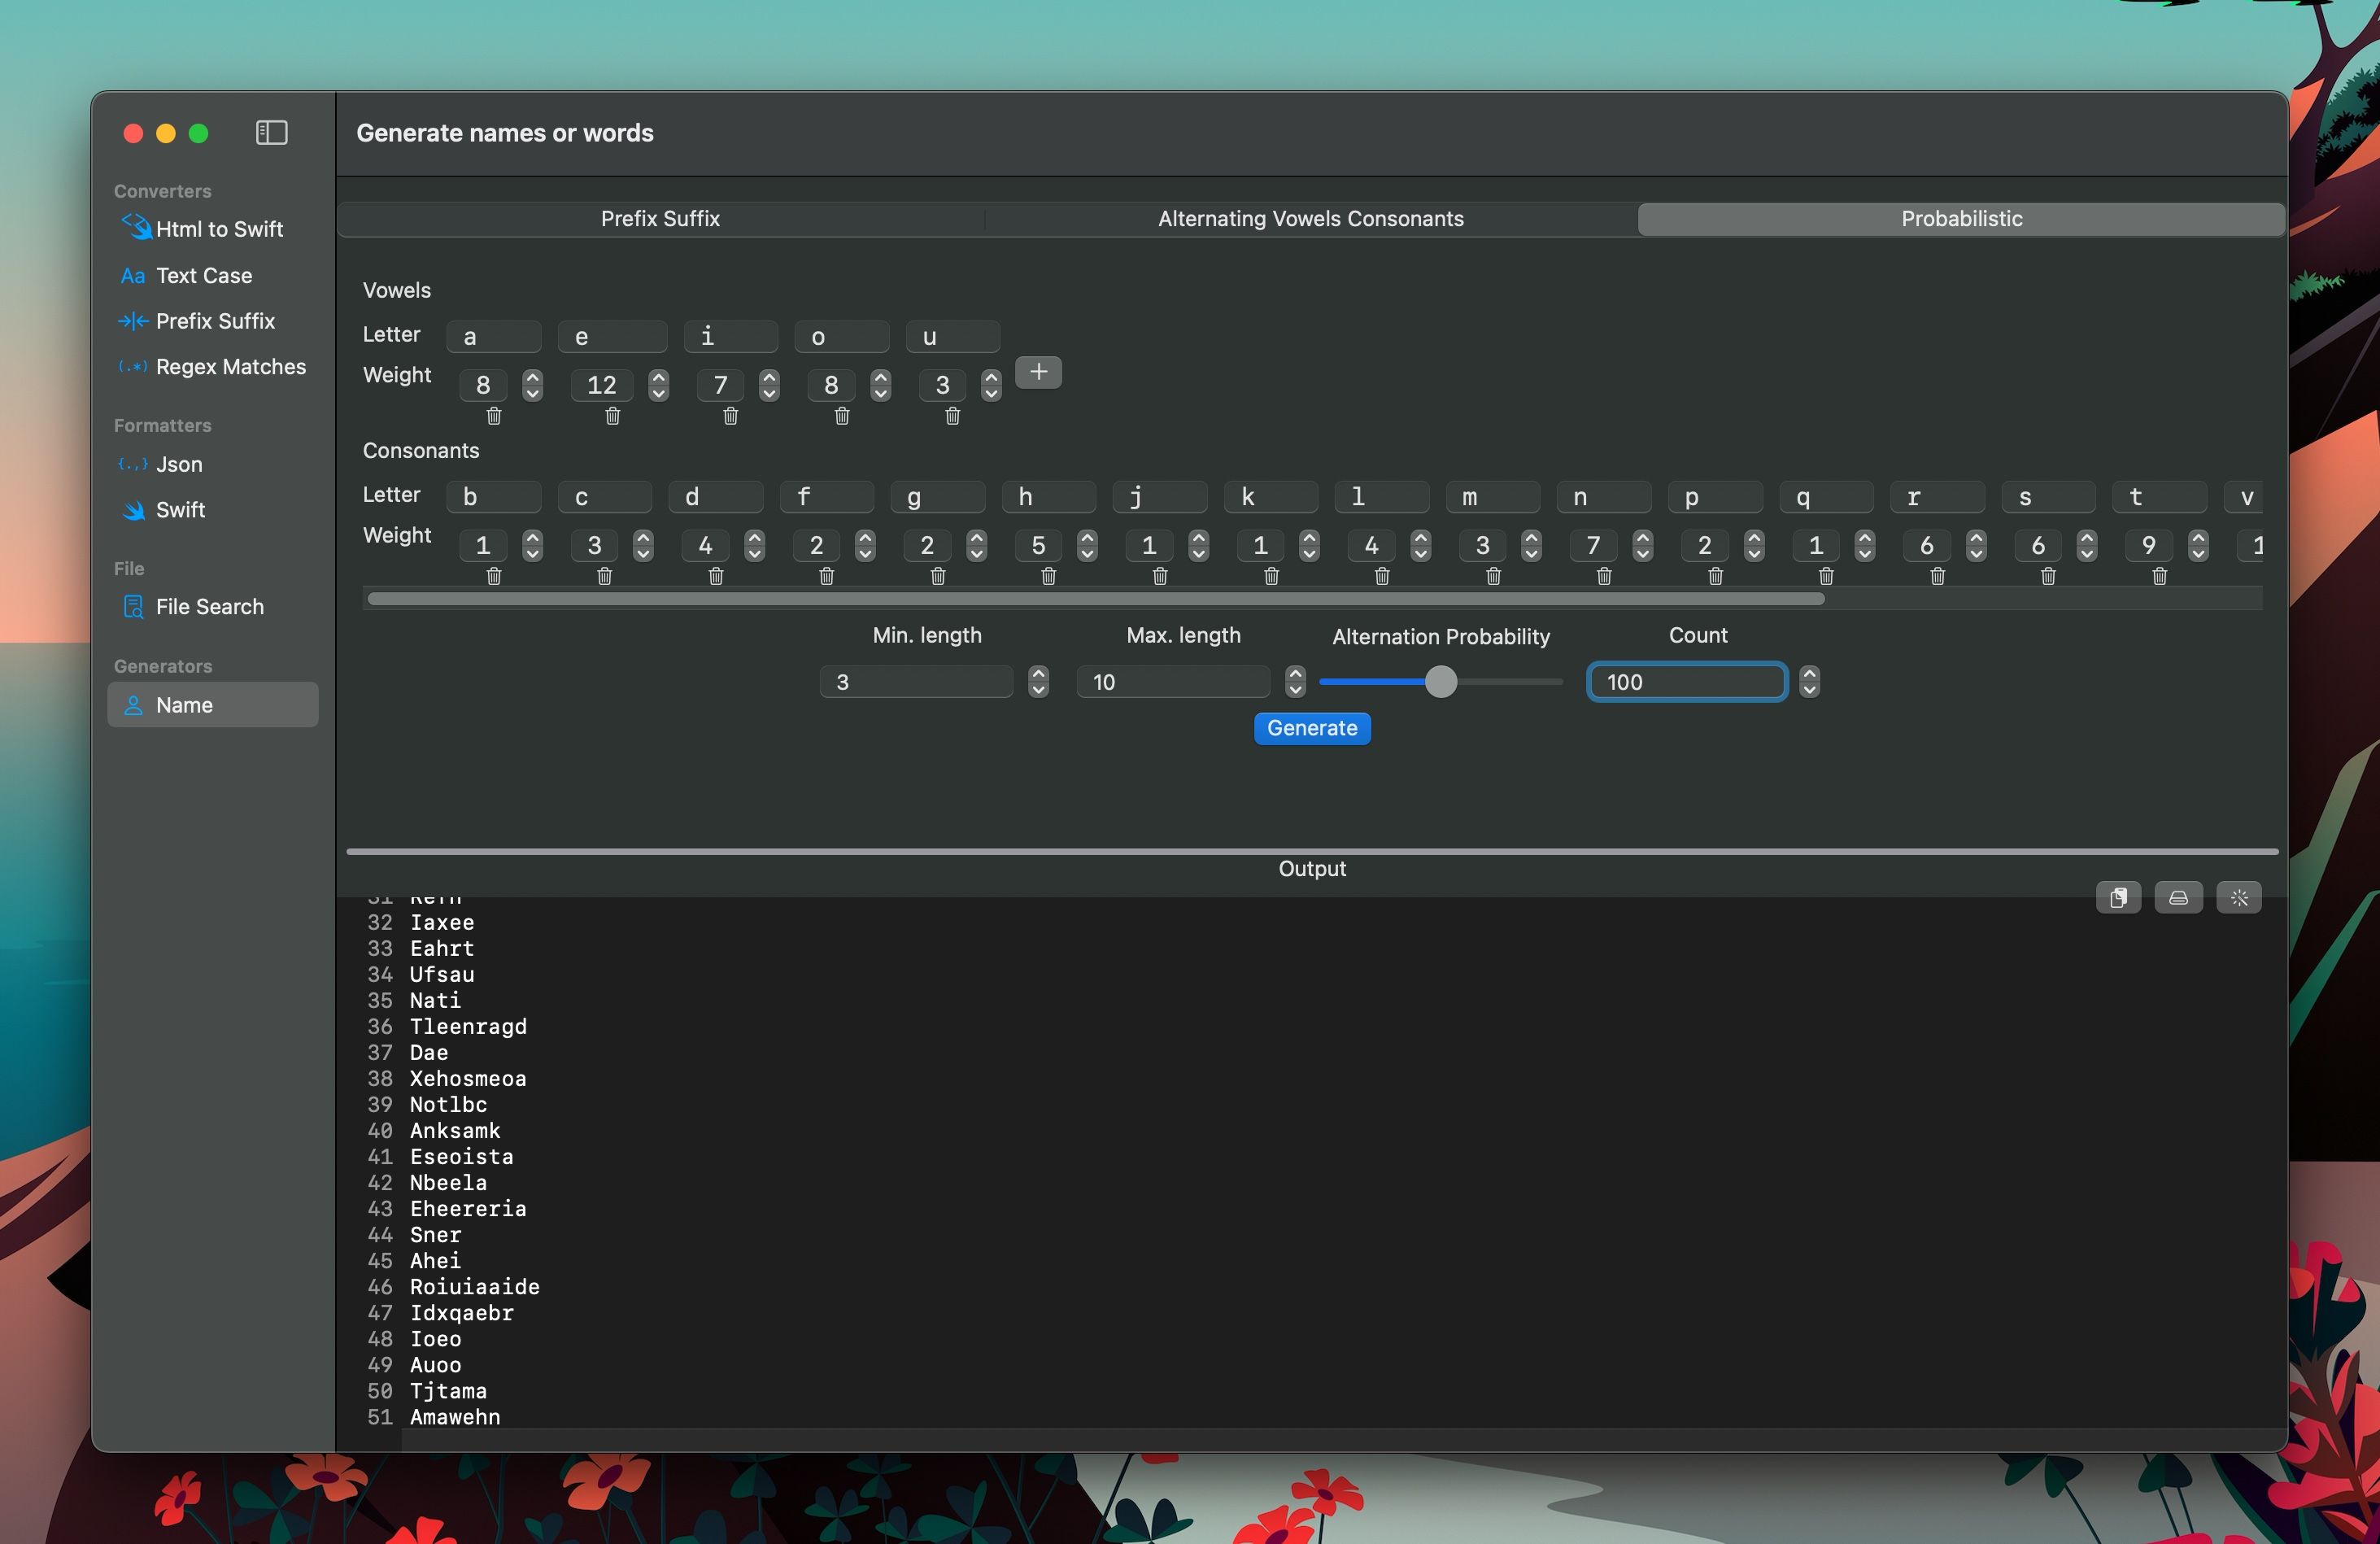Delete consonant 'g' with its trash icon
Image resolution: width=2380 pixels, height=1544 pixels.
click(x=938, y=576)
